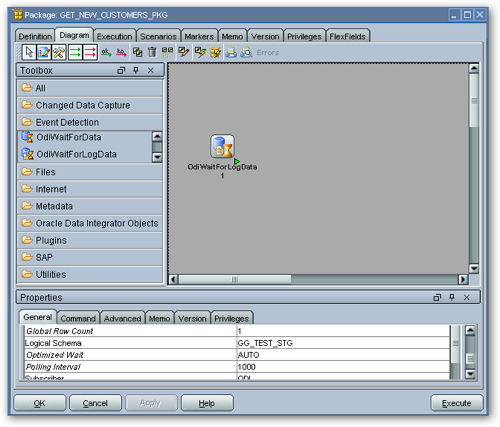500x427 pixels.
Task: Click the OK button
Action: tap(39, 403)
